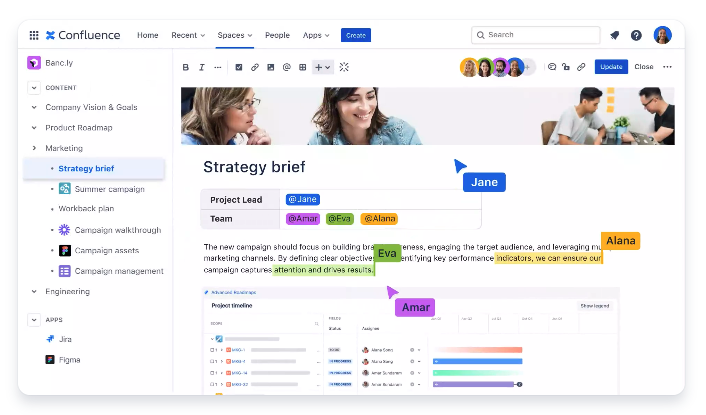Click the page header banner image

coord(428,116)
